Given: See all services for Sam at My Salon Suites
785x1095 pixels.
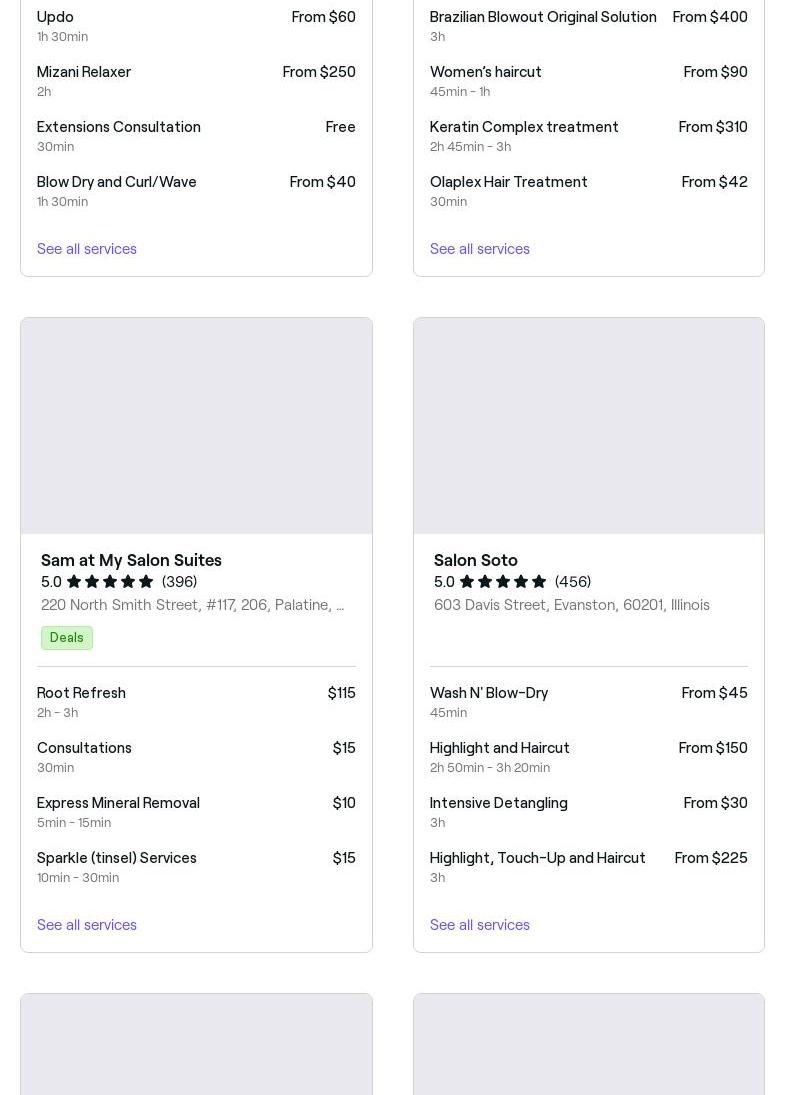Looking at the screenshot, I should tap(87, 925).
